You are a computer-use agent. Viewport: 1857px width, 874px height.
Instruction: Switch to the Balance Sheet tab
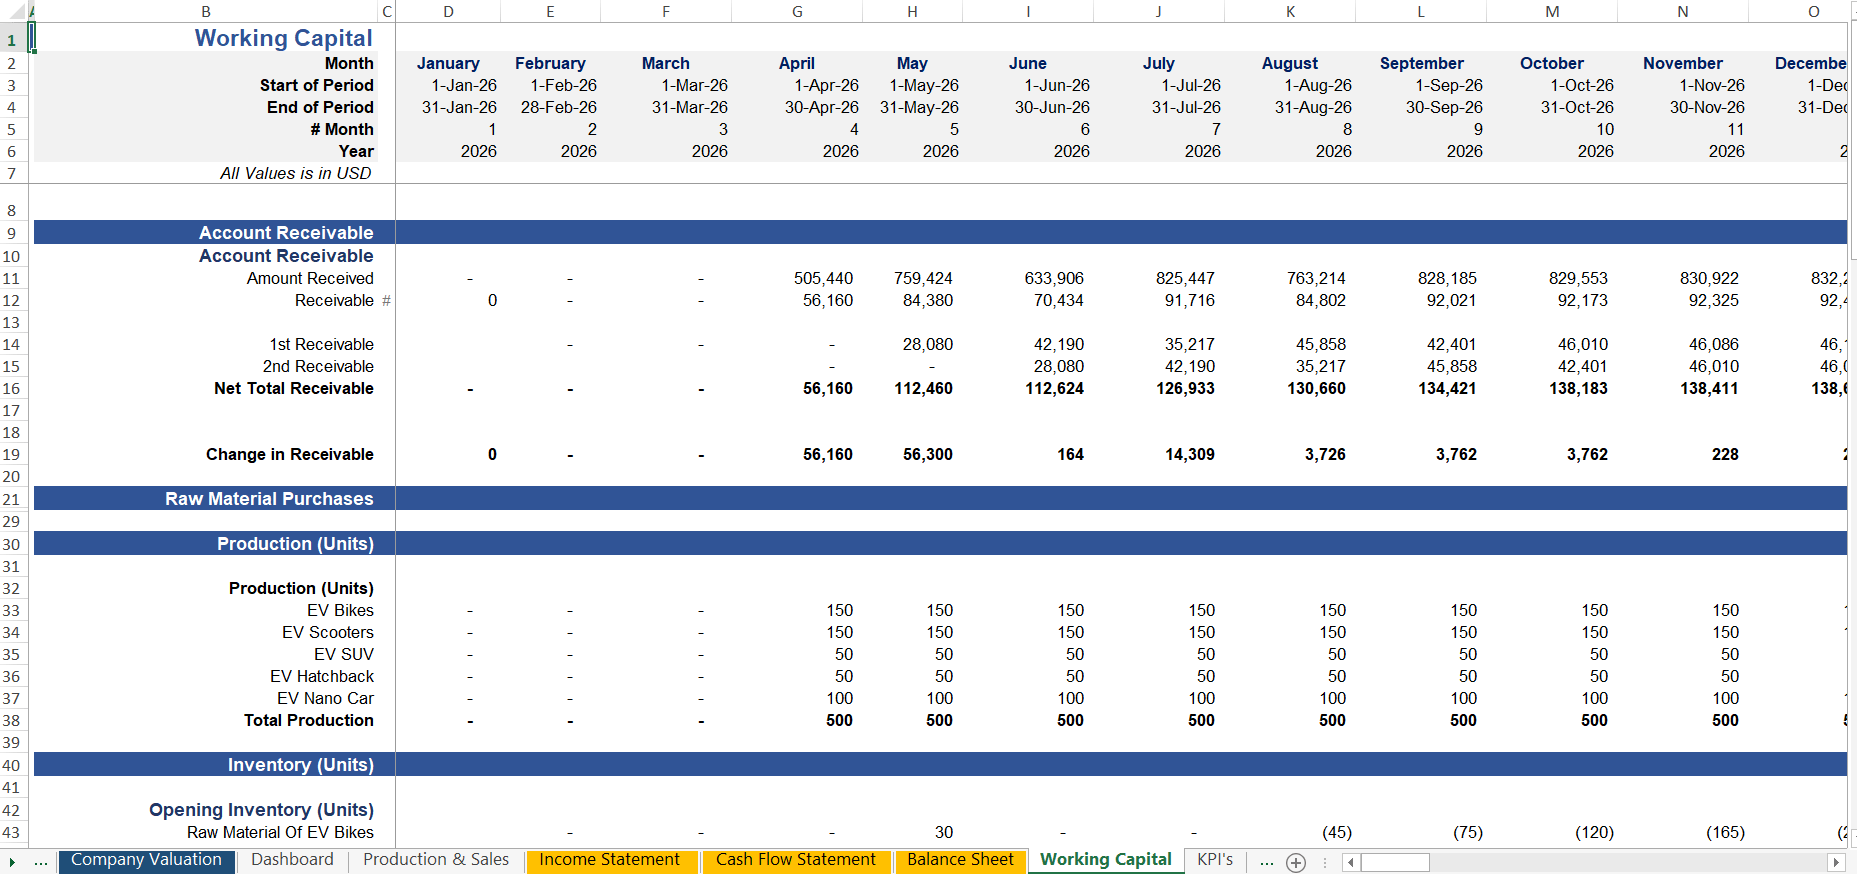(x=960, y=860)
